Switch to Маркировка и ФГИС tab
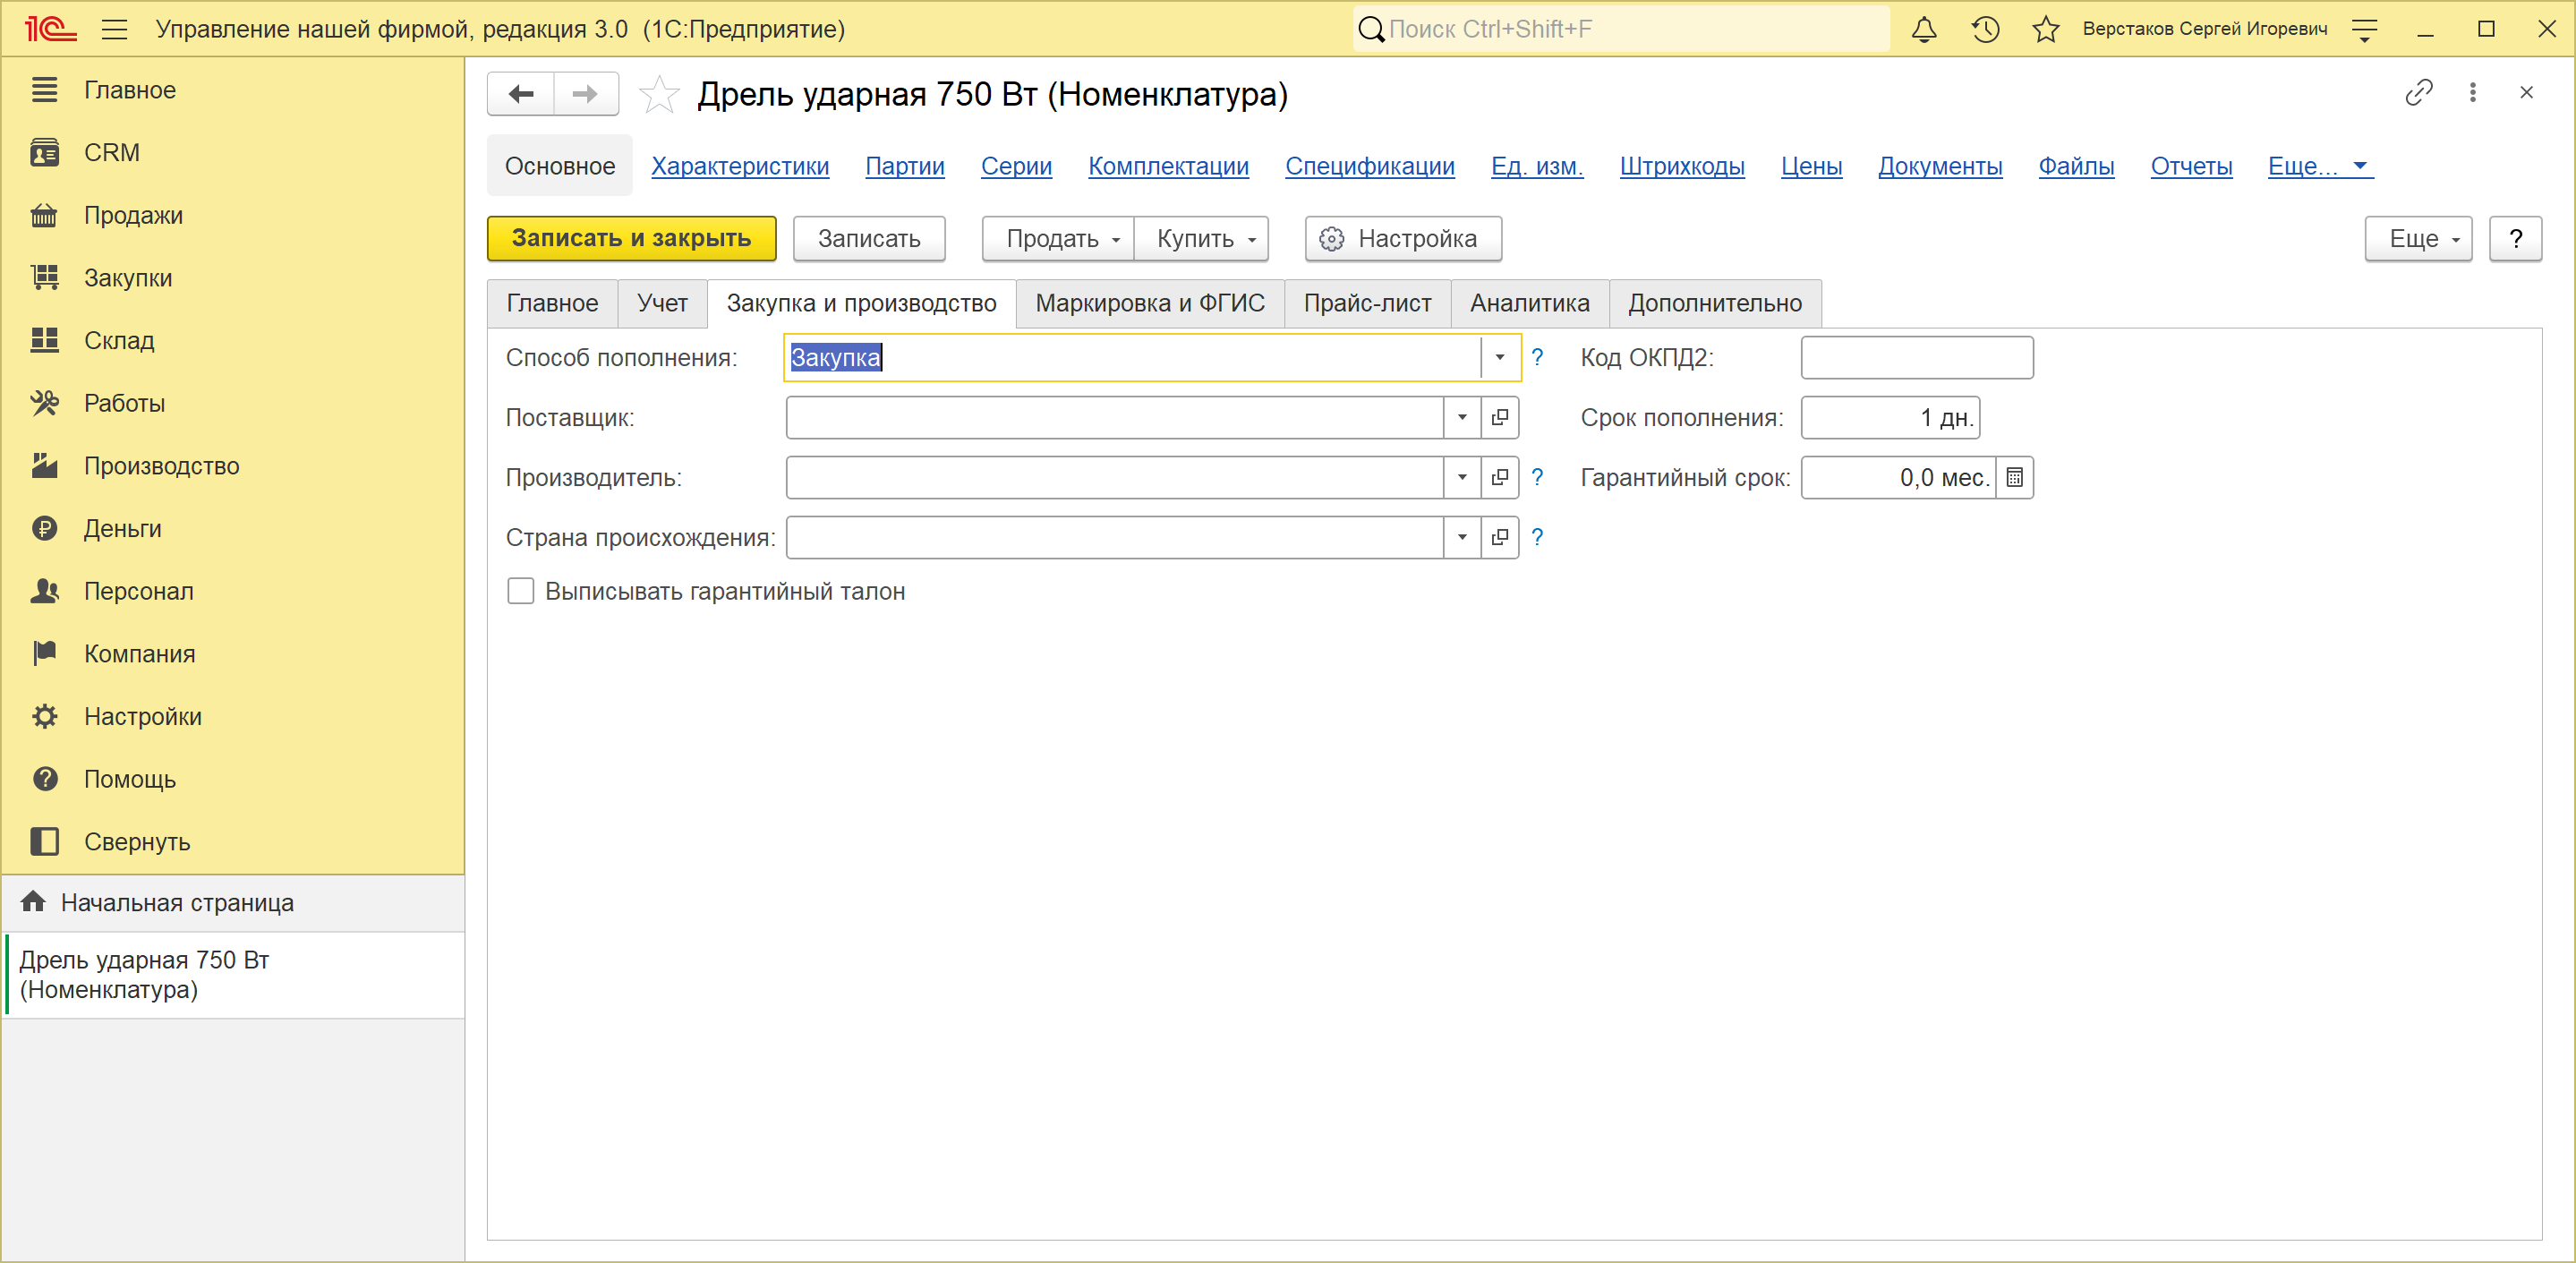 coord(1150,304)
